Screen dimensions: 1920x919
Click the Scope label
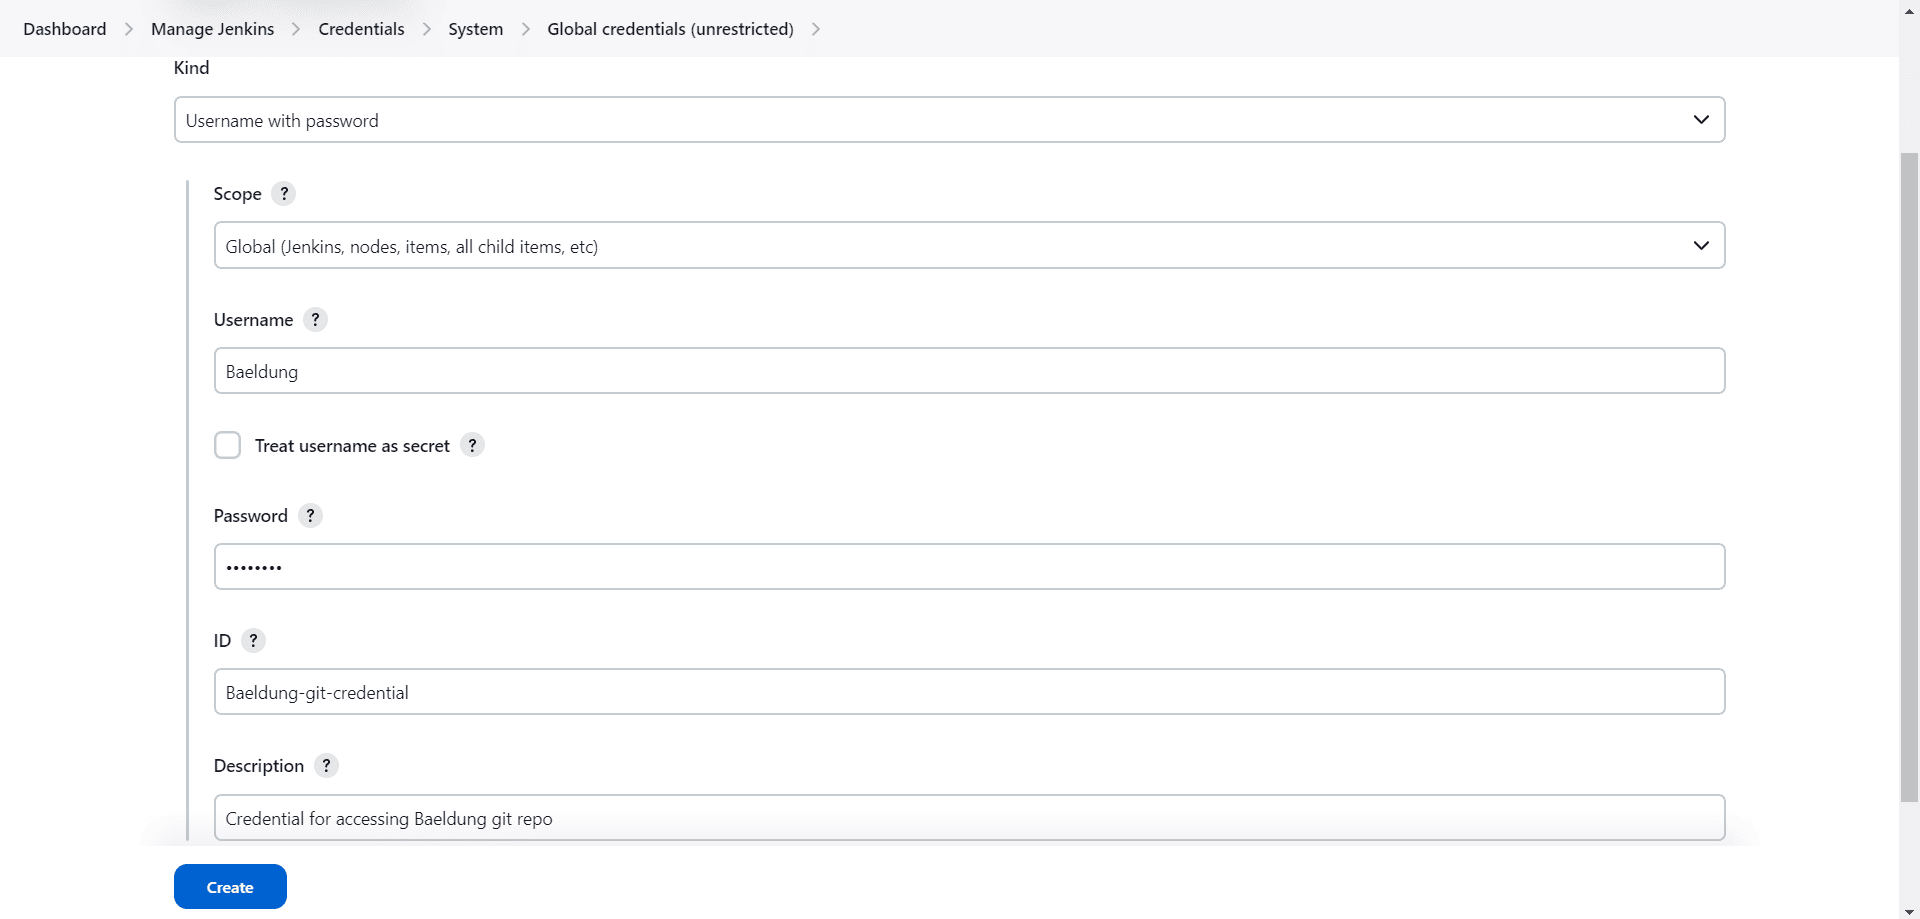(x=238, y=194)
